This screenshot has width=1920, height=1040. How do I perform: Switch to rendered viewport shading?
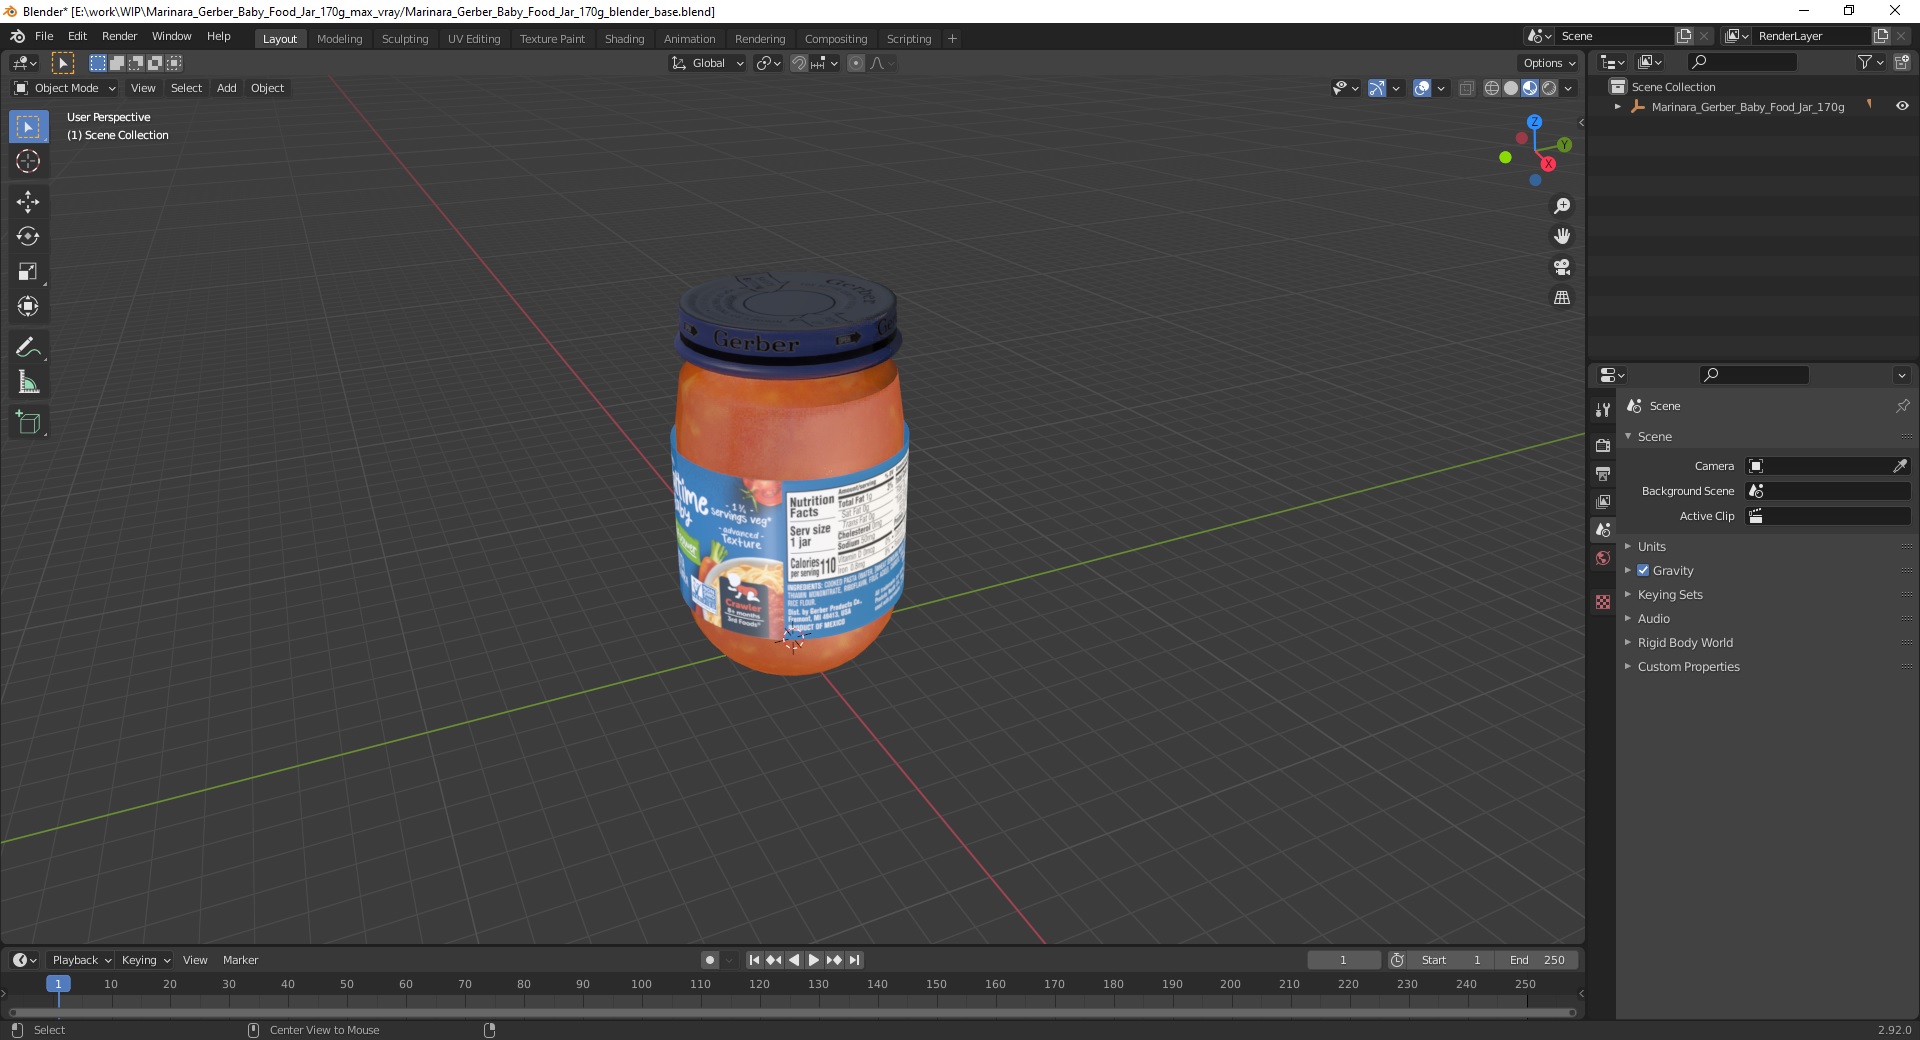1549,88
